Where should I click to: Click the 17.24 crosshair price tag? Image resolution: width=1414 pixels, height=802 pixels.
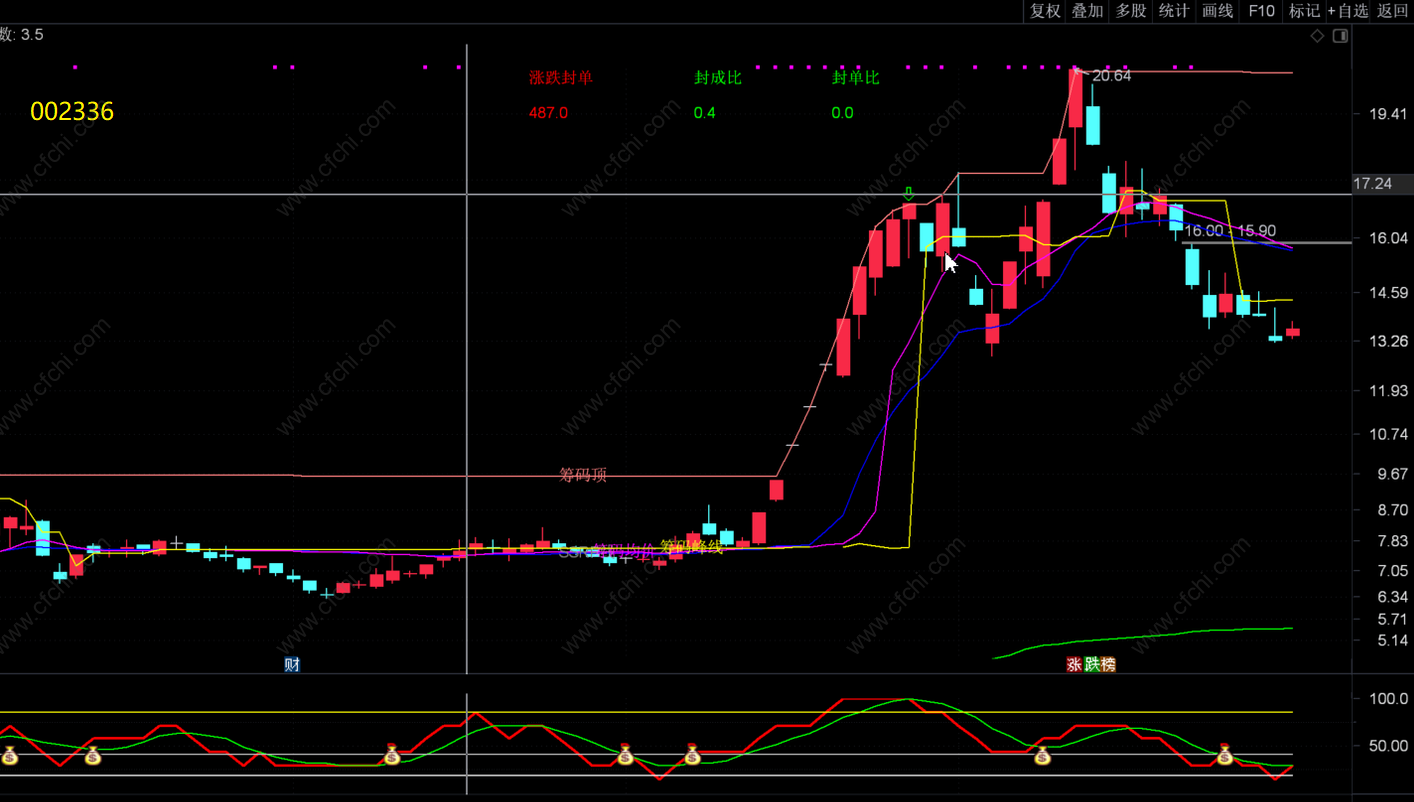[1372, 184]
